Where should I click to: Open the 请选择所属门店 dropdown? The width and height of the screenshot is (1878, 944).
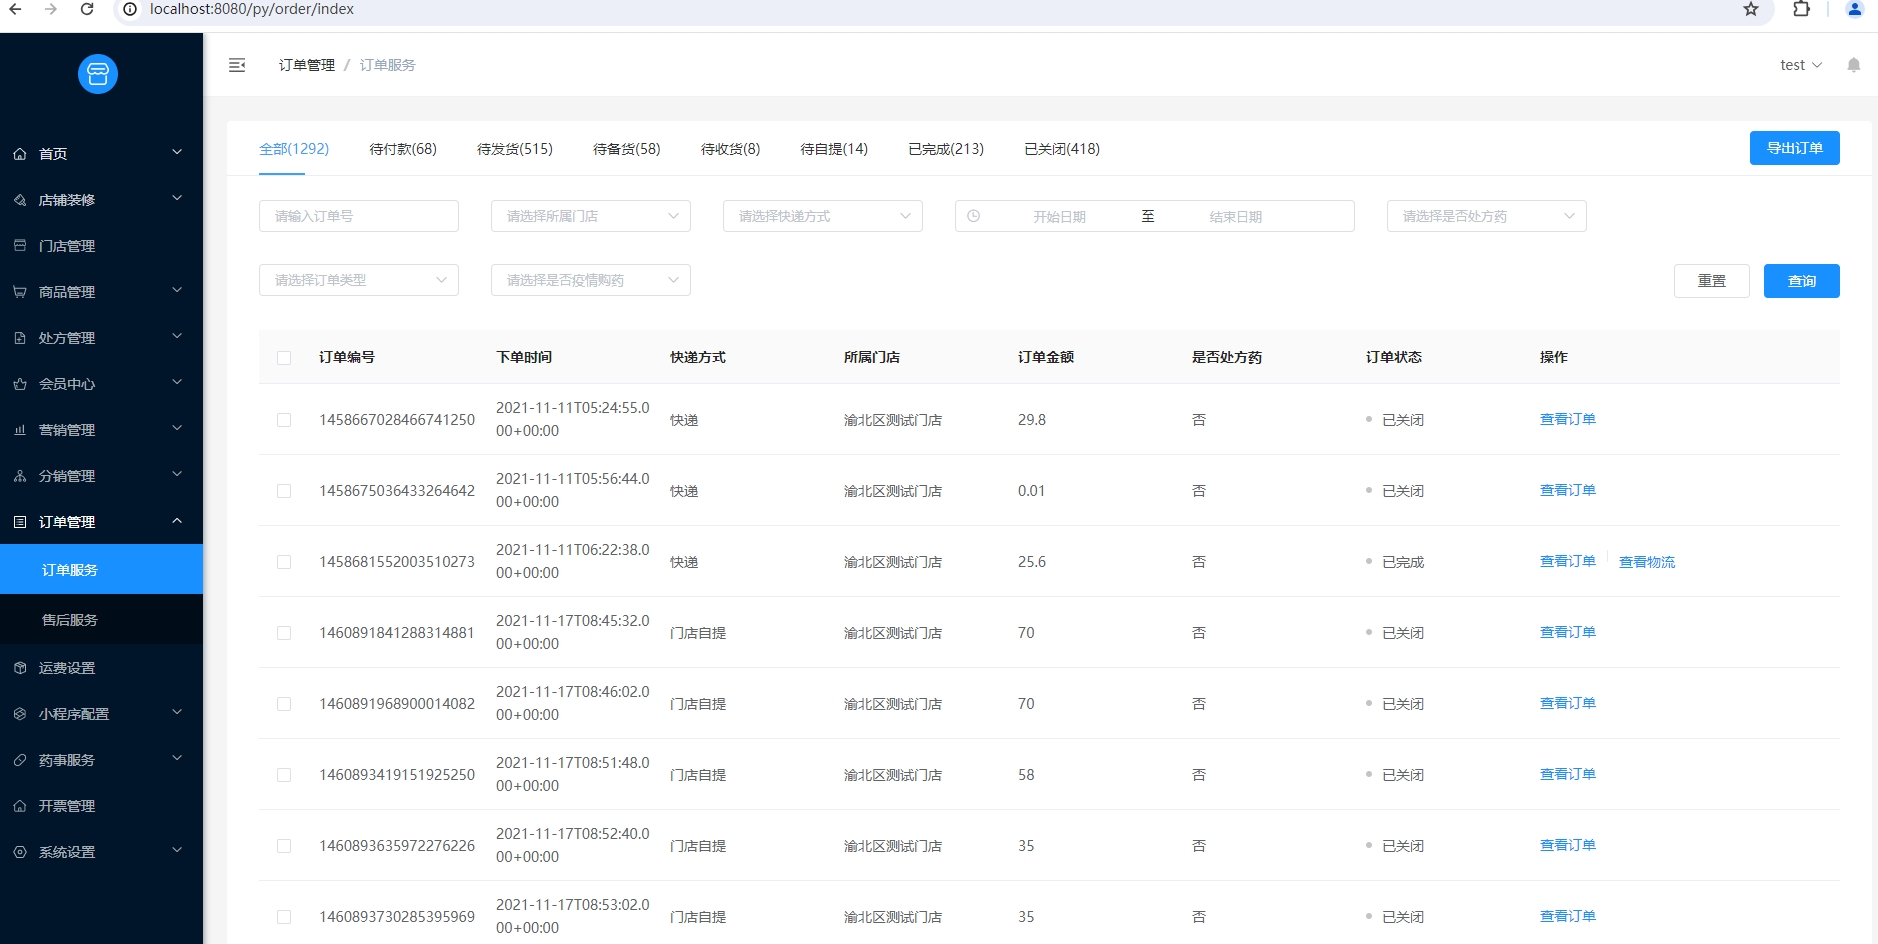(x=591, y=216)
